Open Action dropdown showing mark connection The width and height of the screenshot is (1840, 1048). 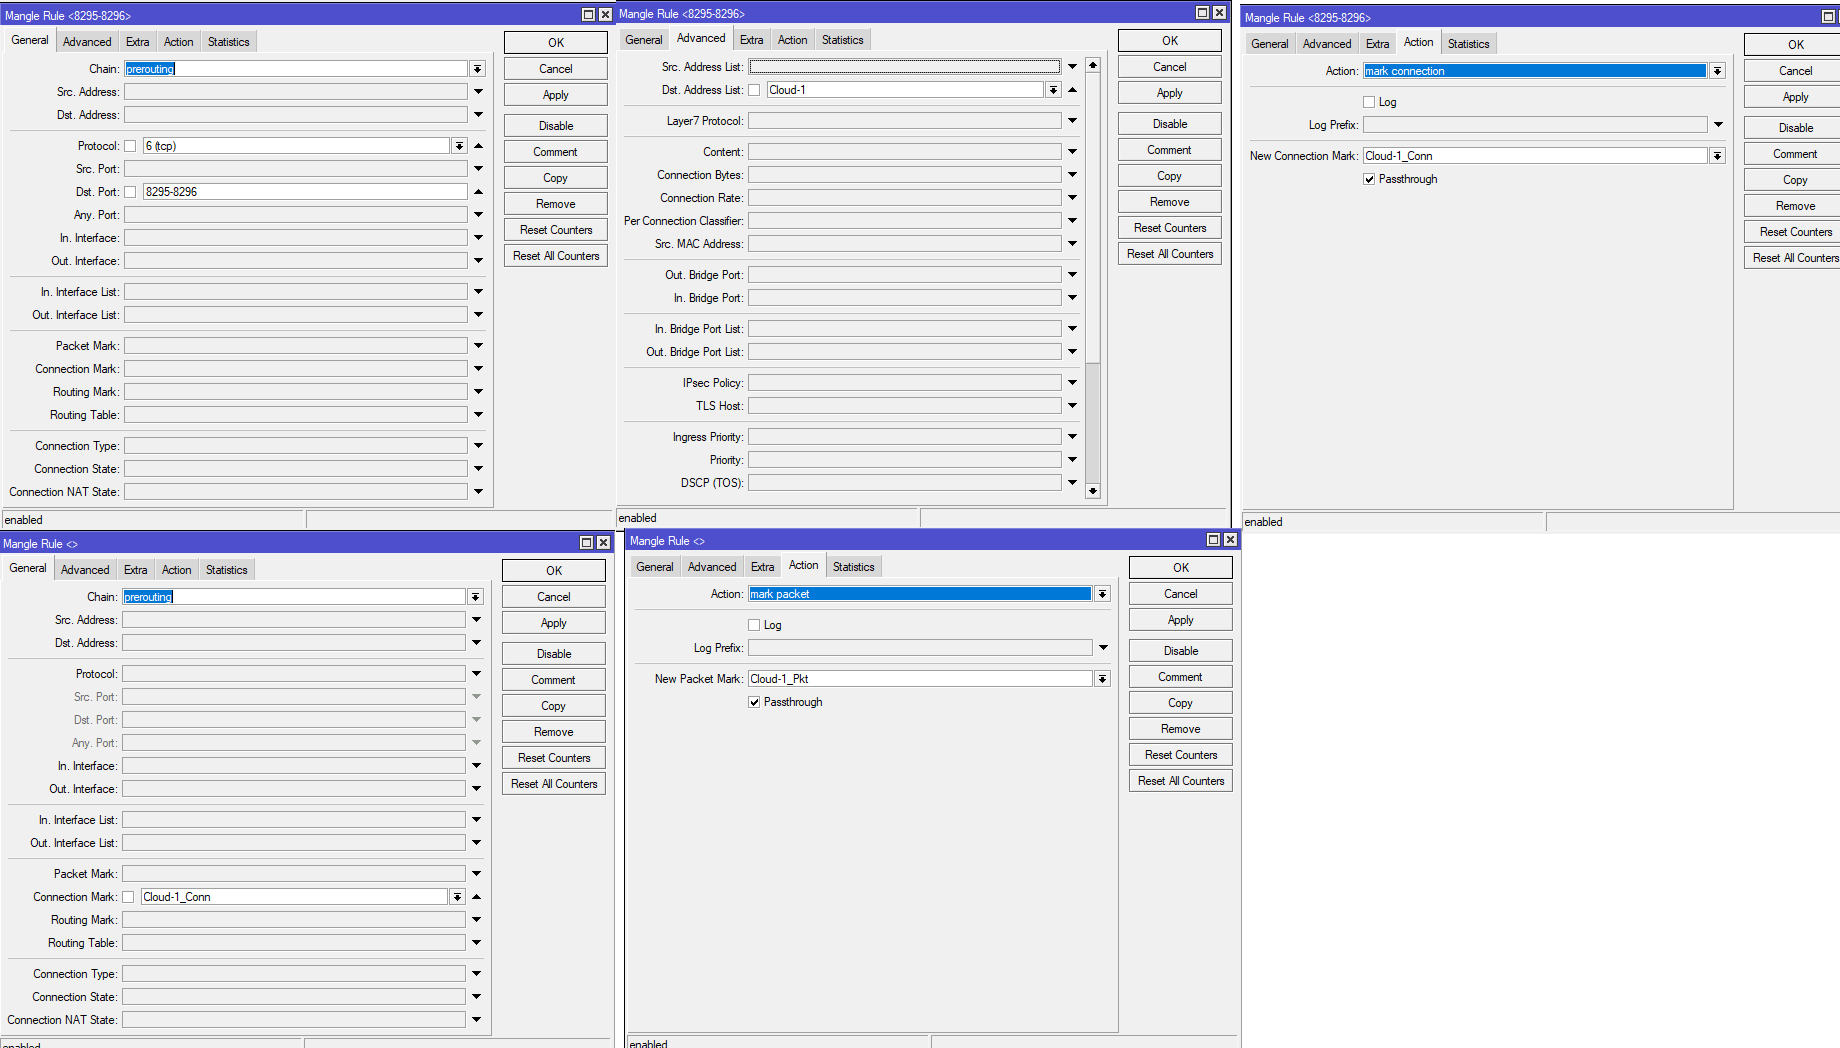click(1717, 71)
